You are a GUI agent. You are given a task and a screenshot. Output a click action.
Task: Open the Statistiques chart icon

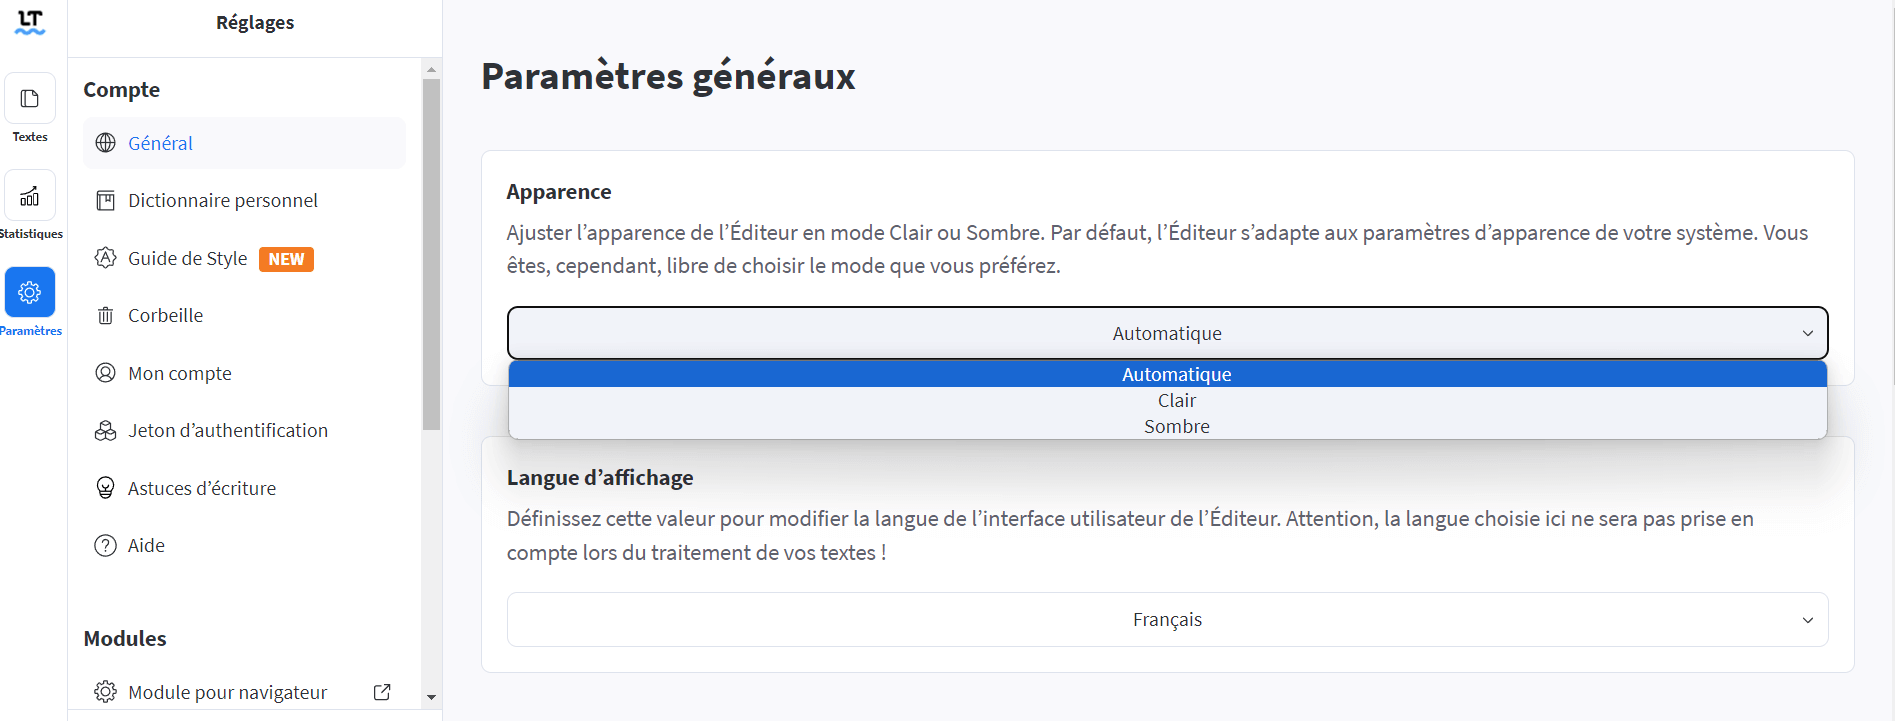pyautogui.click(x=30, y=195)
